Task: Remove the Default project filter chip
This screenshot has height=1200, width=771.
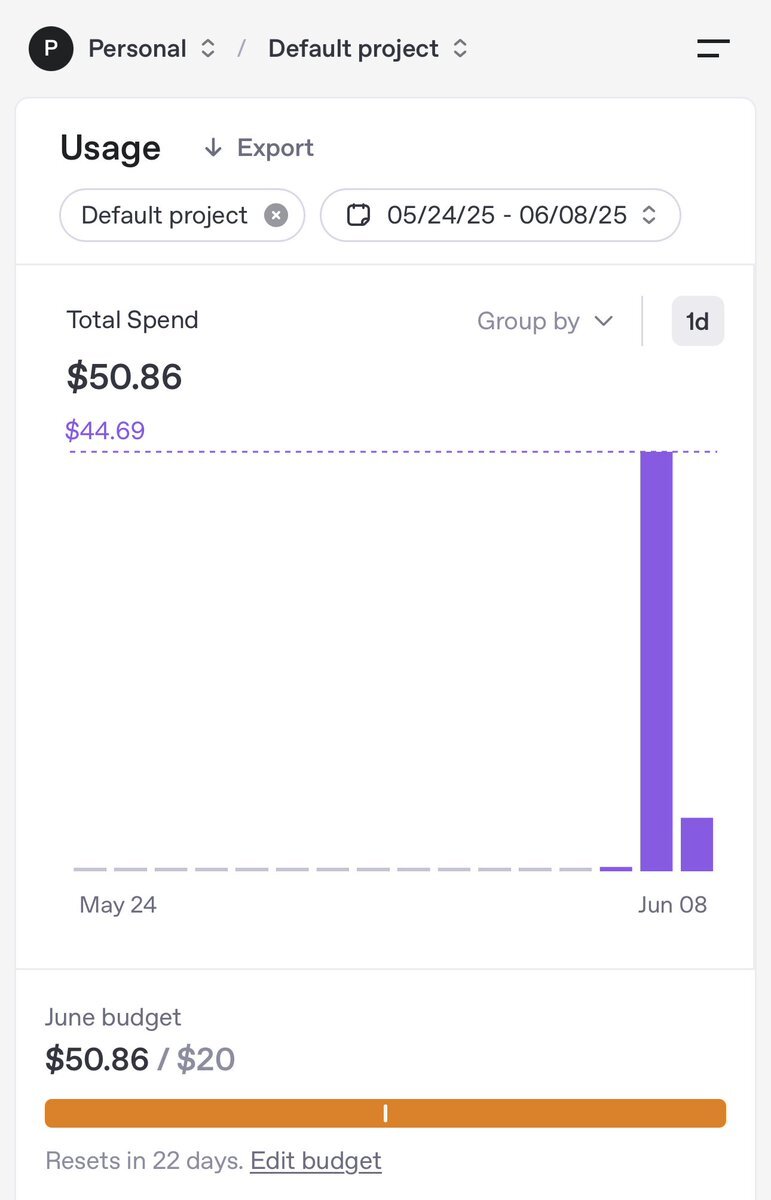Action: [x=276, y=215]
